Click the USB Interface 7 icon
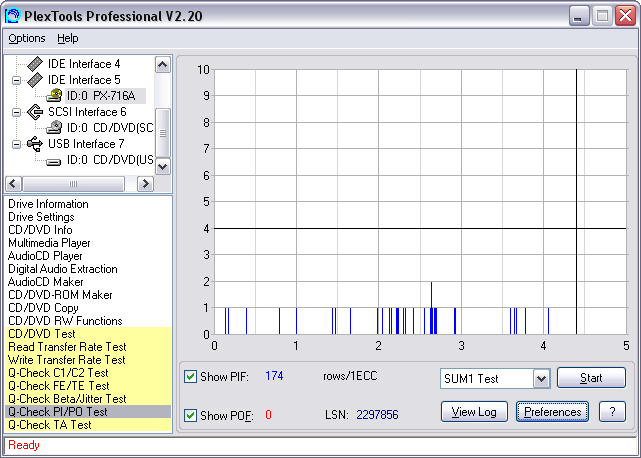This screenshot has width=641, height=458. pos(35,144)
